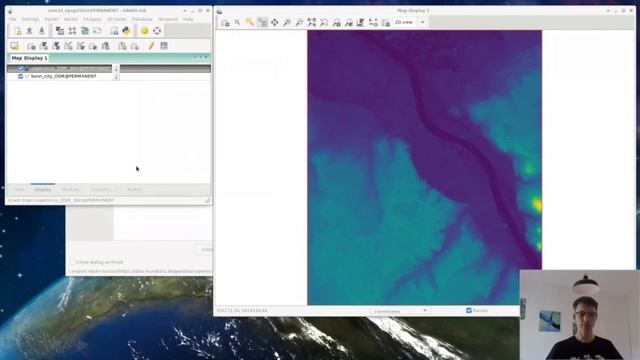Save the current workspace icon
640x360 pixels.
(x=41, y=31)
